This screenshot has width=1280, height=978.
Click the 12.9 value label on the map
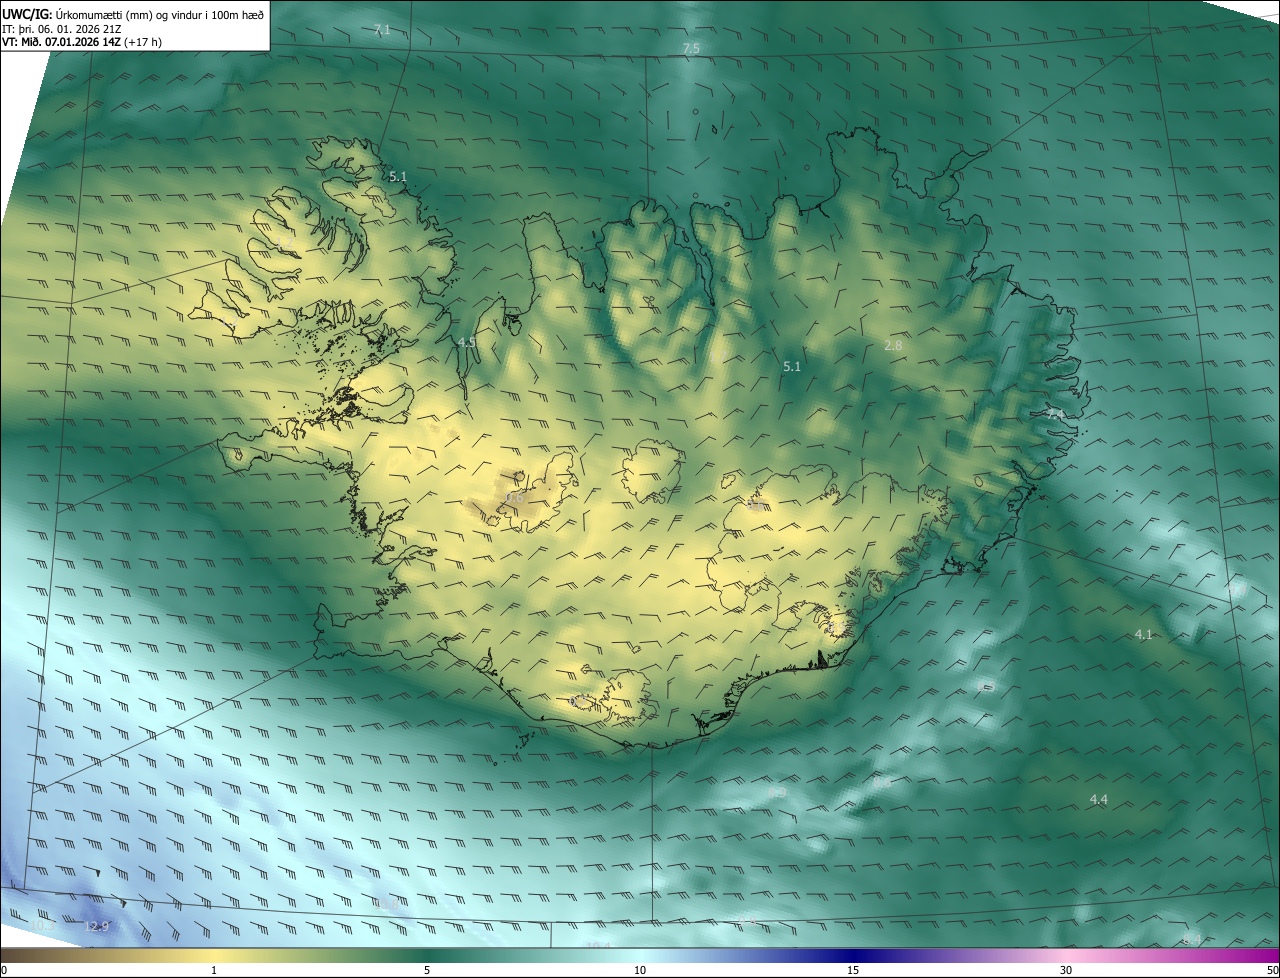click(97, 927)
